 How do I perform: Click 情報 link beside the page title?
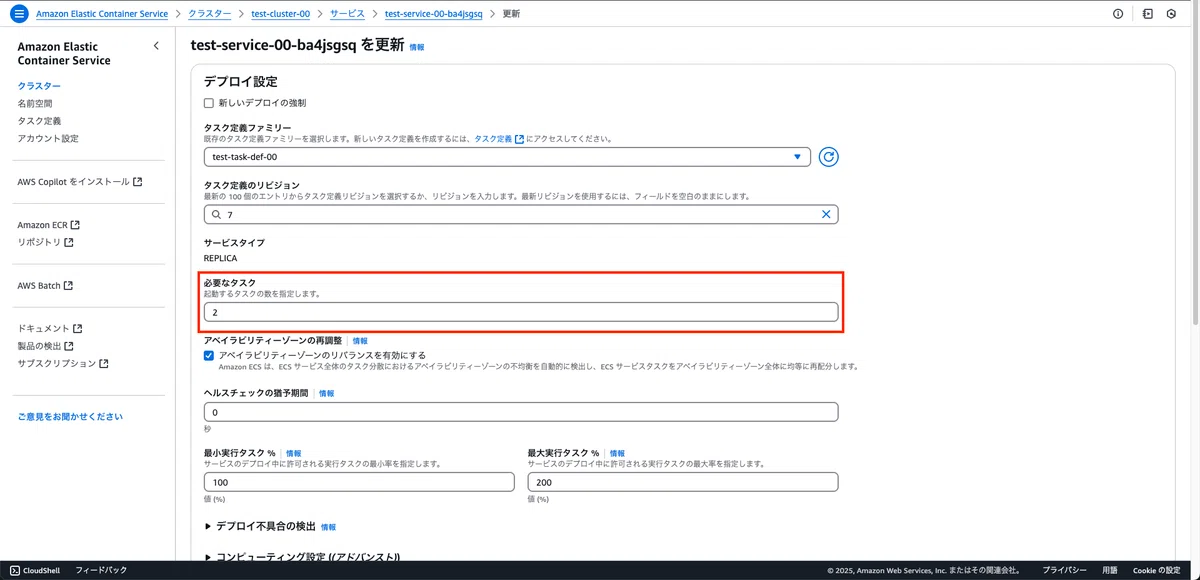click(417, 47)
